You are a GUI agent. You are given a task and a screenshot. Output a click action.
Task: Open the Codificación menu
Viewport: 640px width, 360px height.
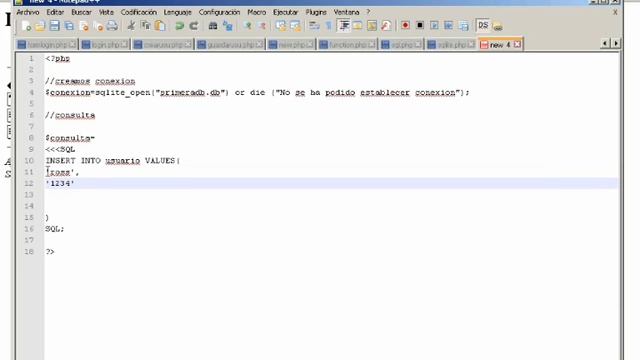(139, 12)
